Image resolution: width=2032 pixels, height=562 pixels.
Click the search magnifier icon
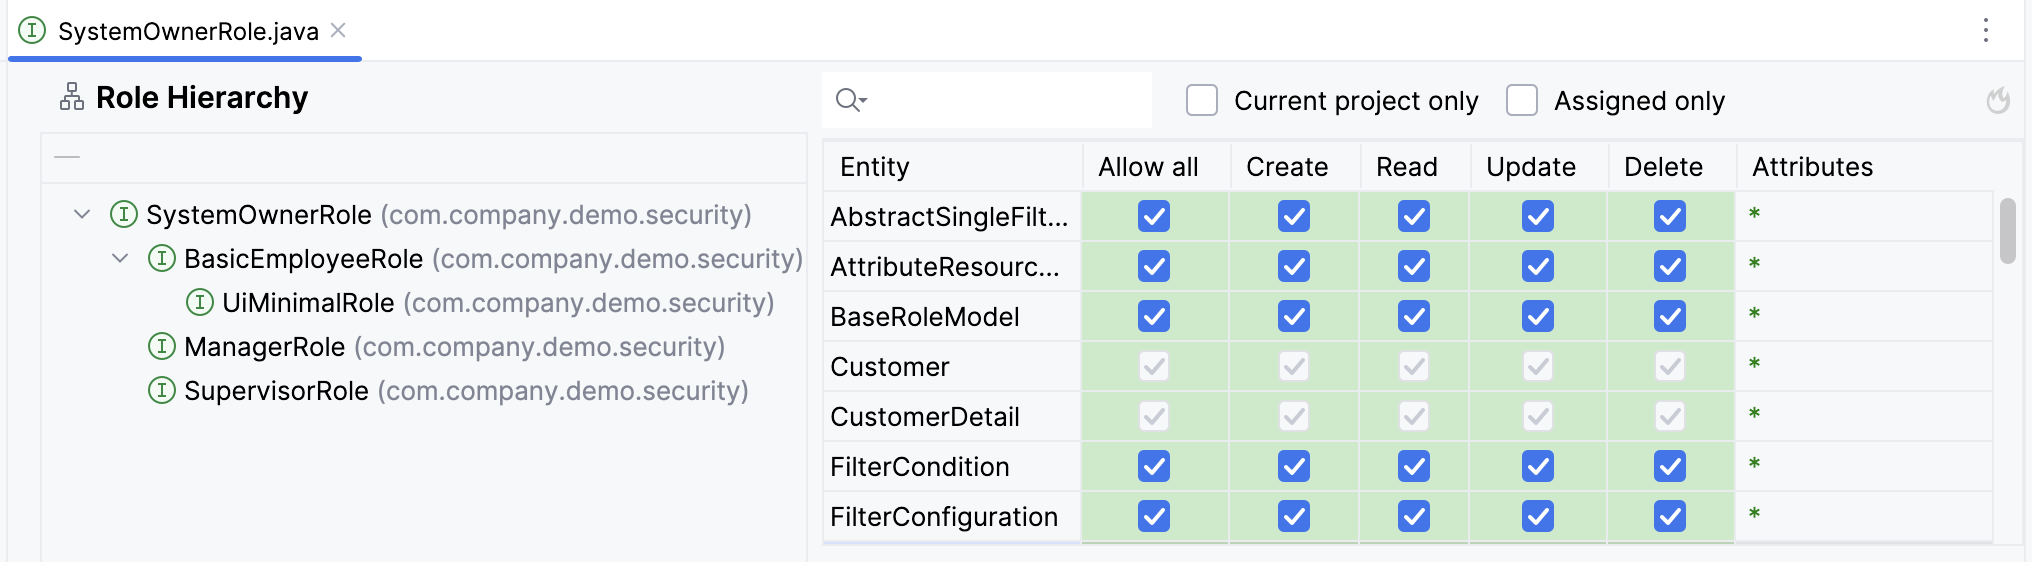pyautogui.click(x=849, y=100)
